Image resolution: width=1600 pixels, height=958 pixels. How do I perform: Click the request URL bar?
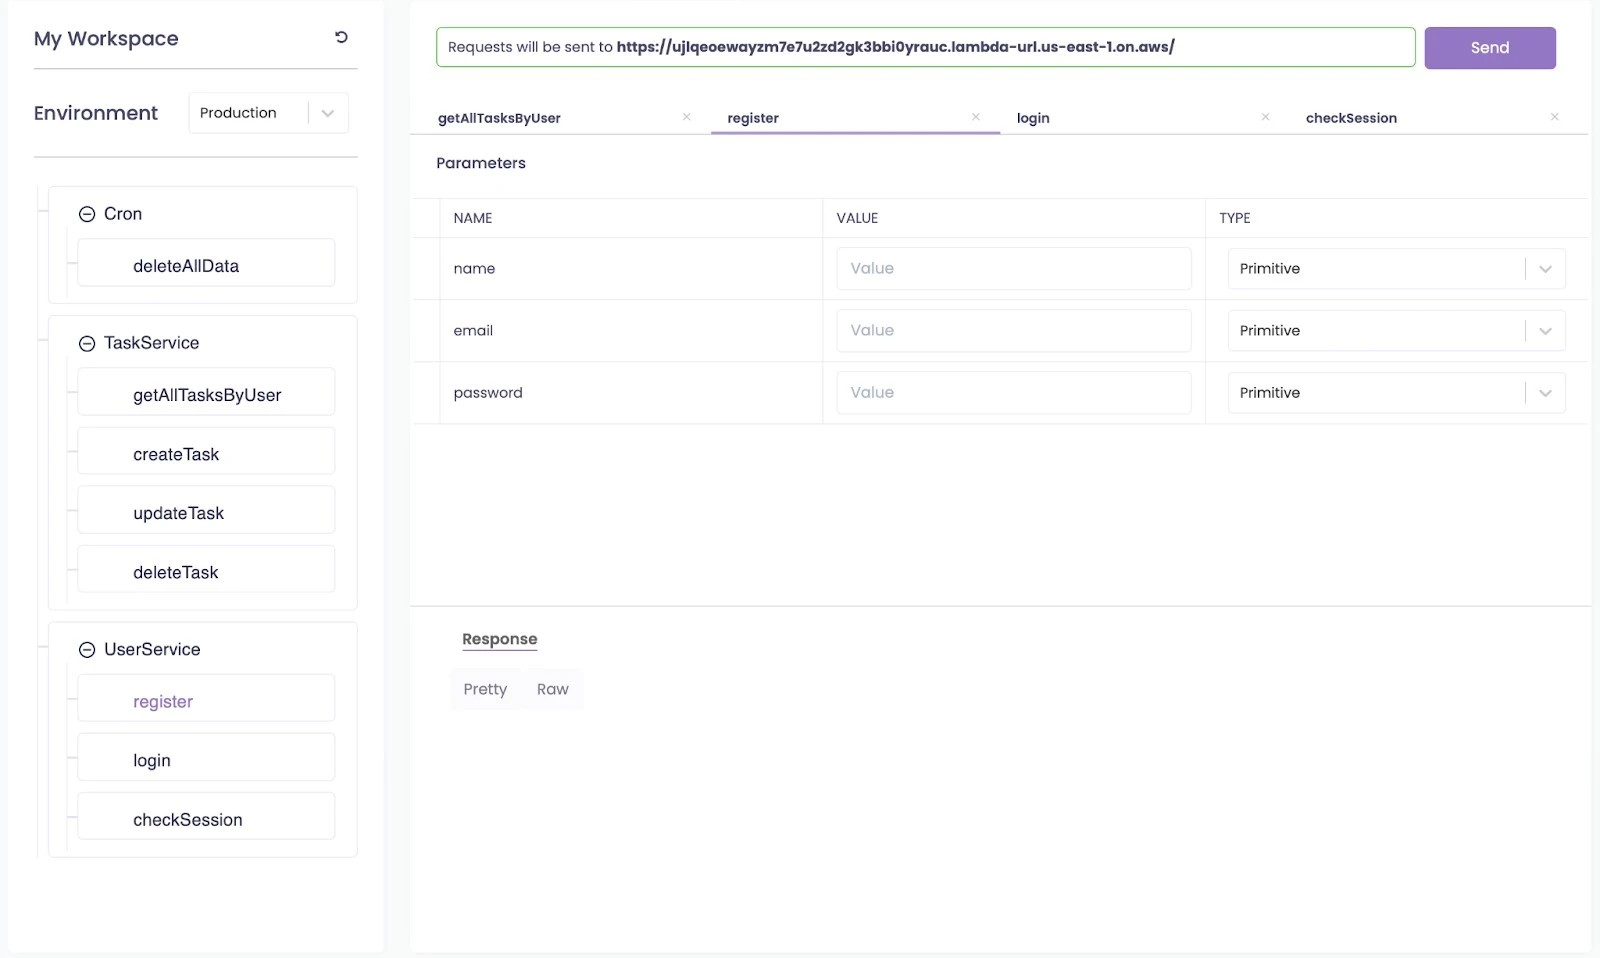coord(925,47)
